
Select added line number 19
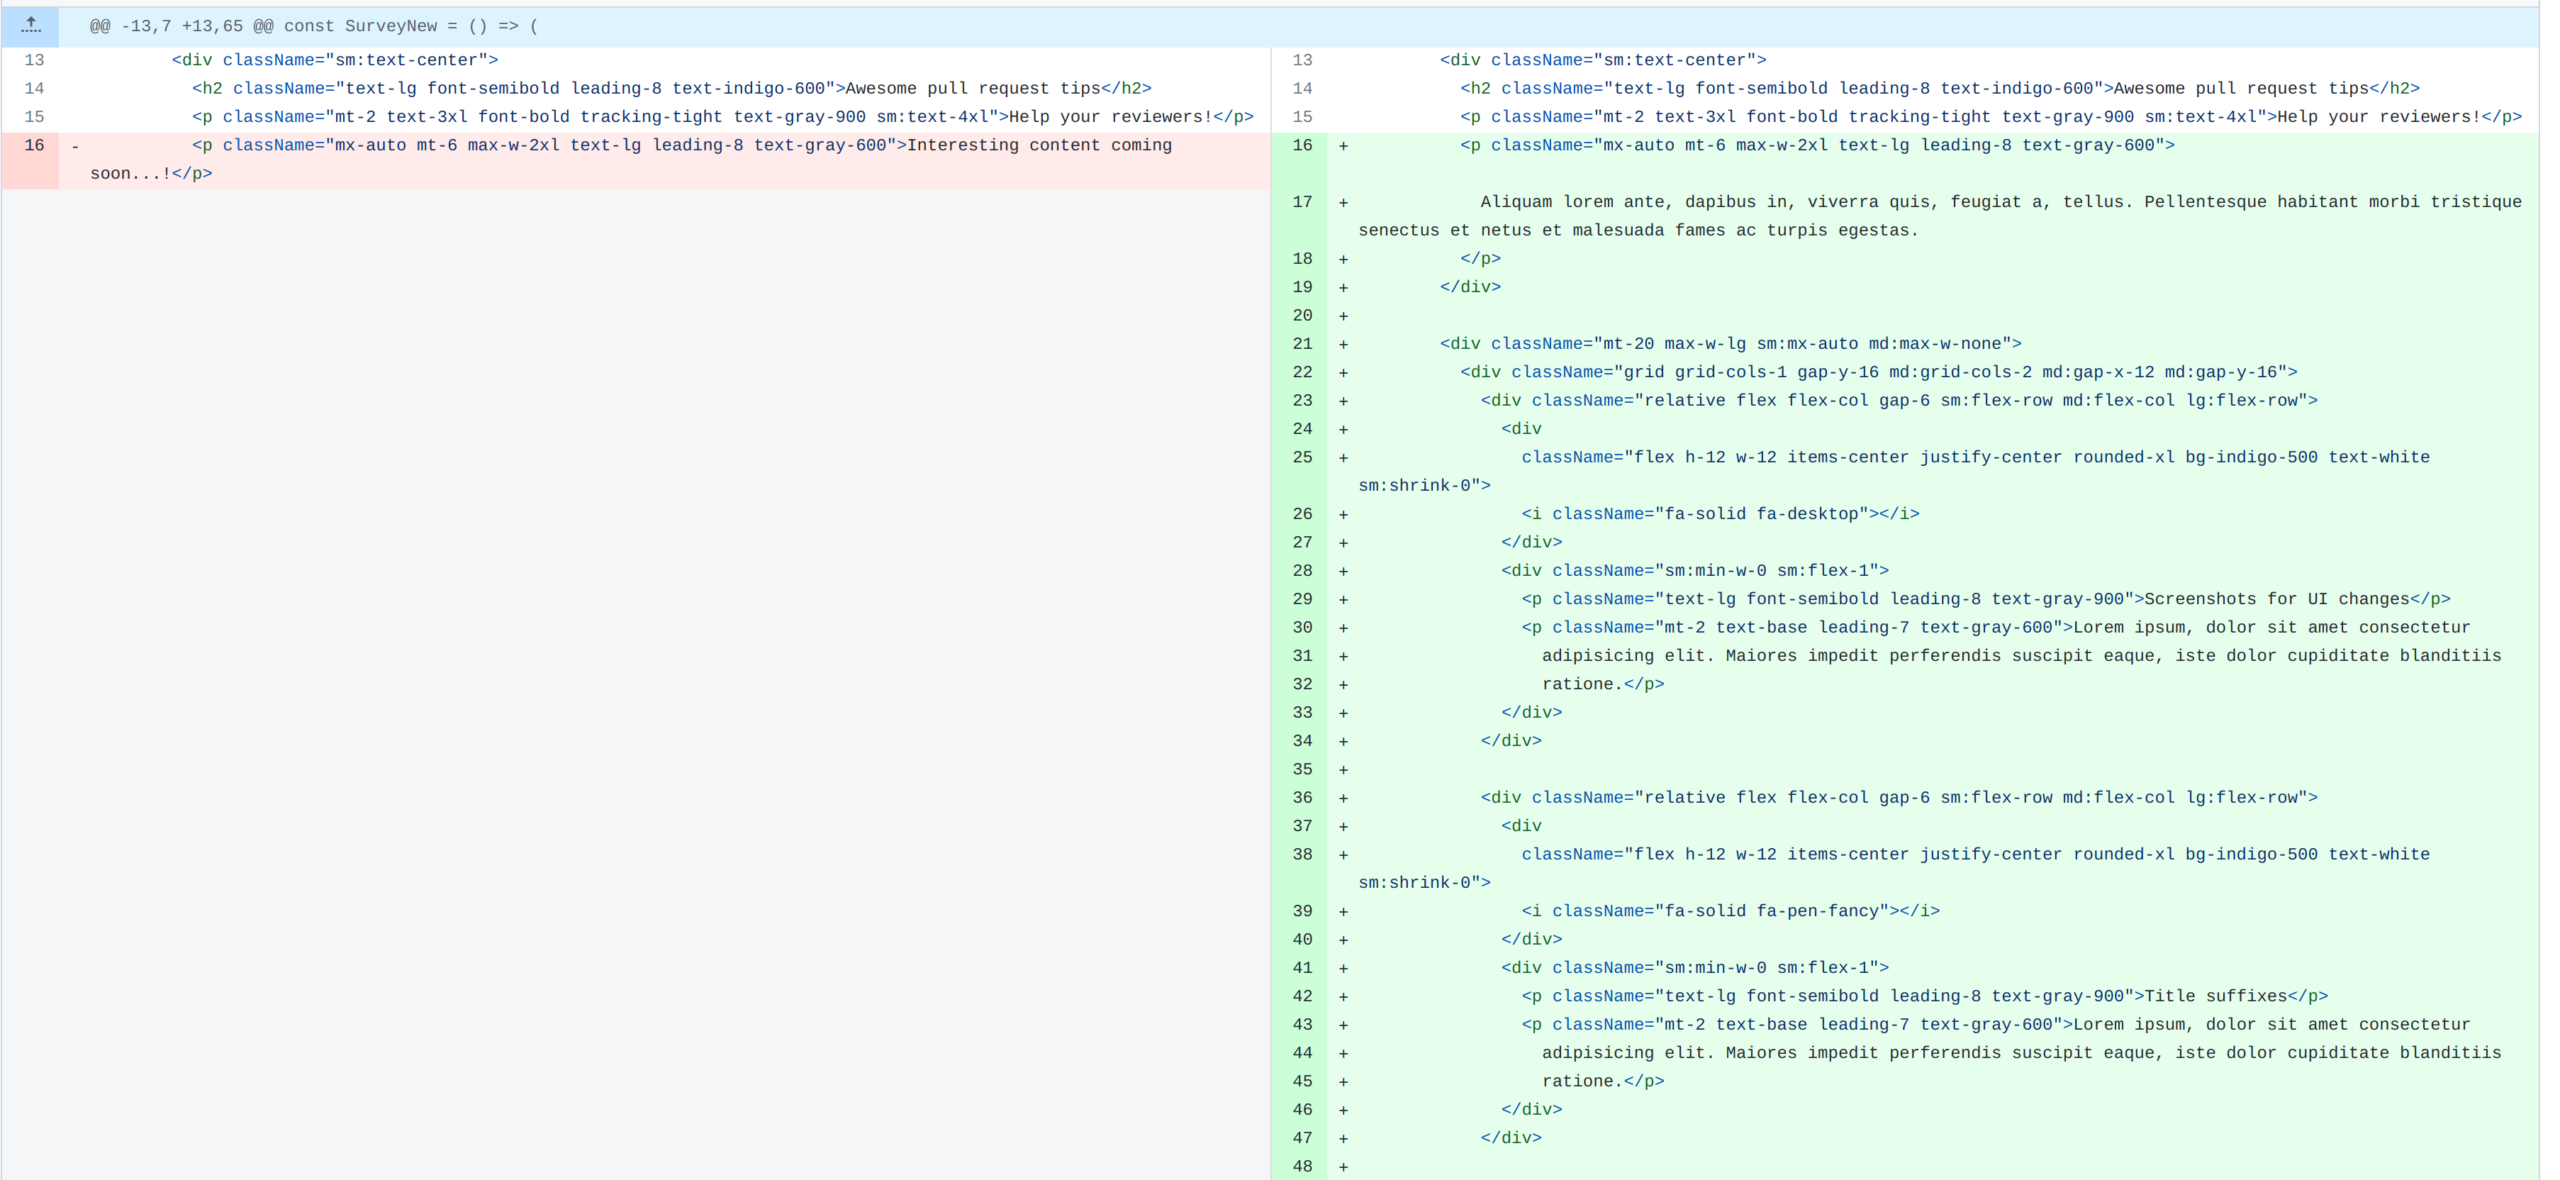1302,287
